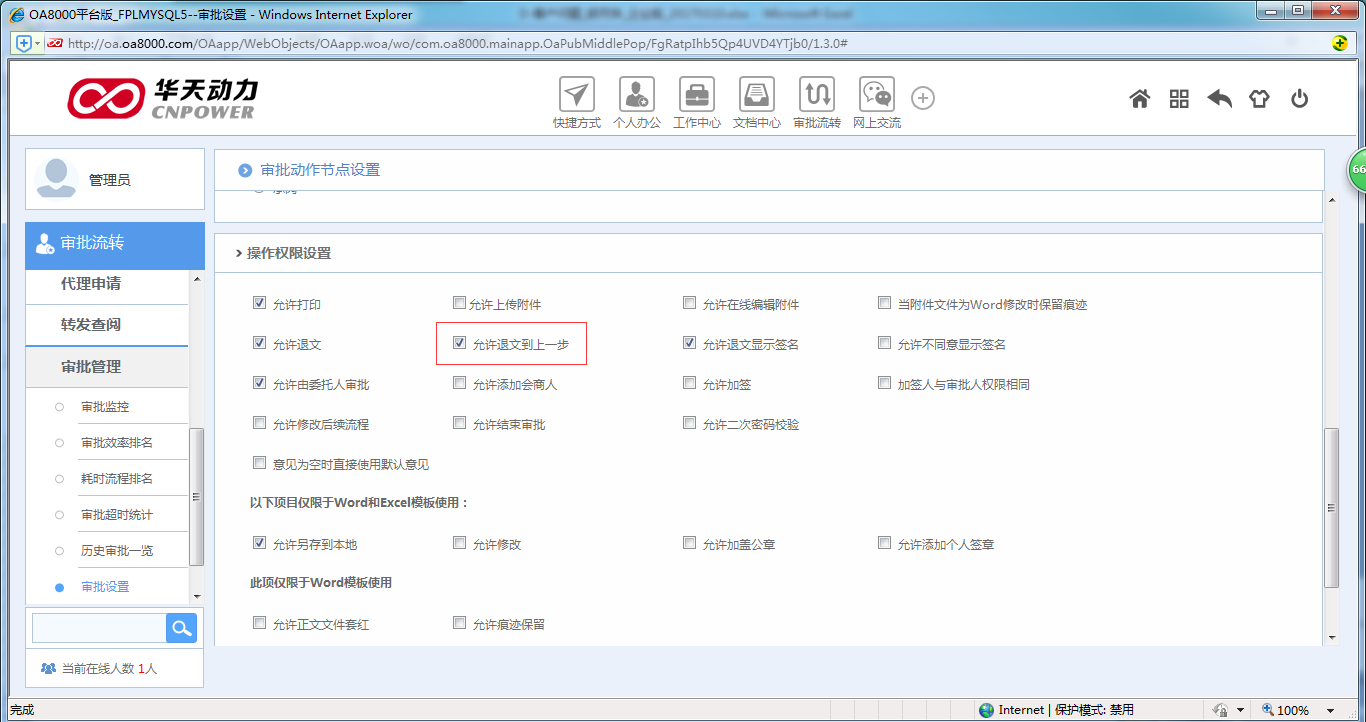The image size is (1366, 722).
Task: Click the sidebar menu scrollbar thumb
Action: click(x=197, y=497)
